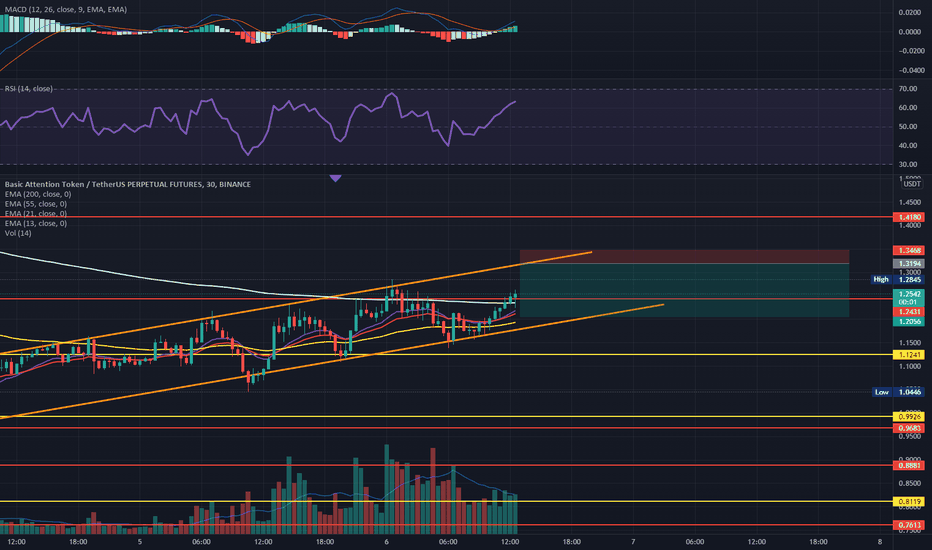Select the 0.8881 red price level label
Viewport: 932px width, 550px height.
tap(909, 466)
